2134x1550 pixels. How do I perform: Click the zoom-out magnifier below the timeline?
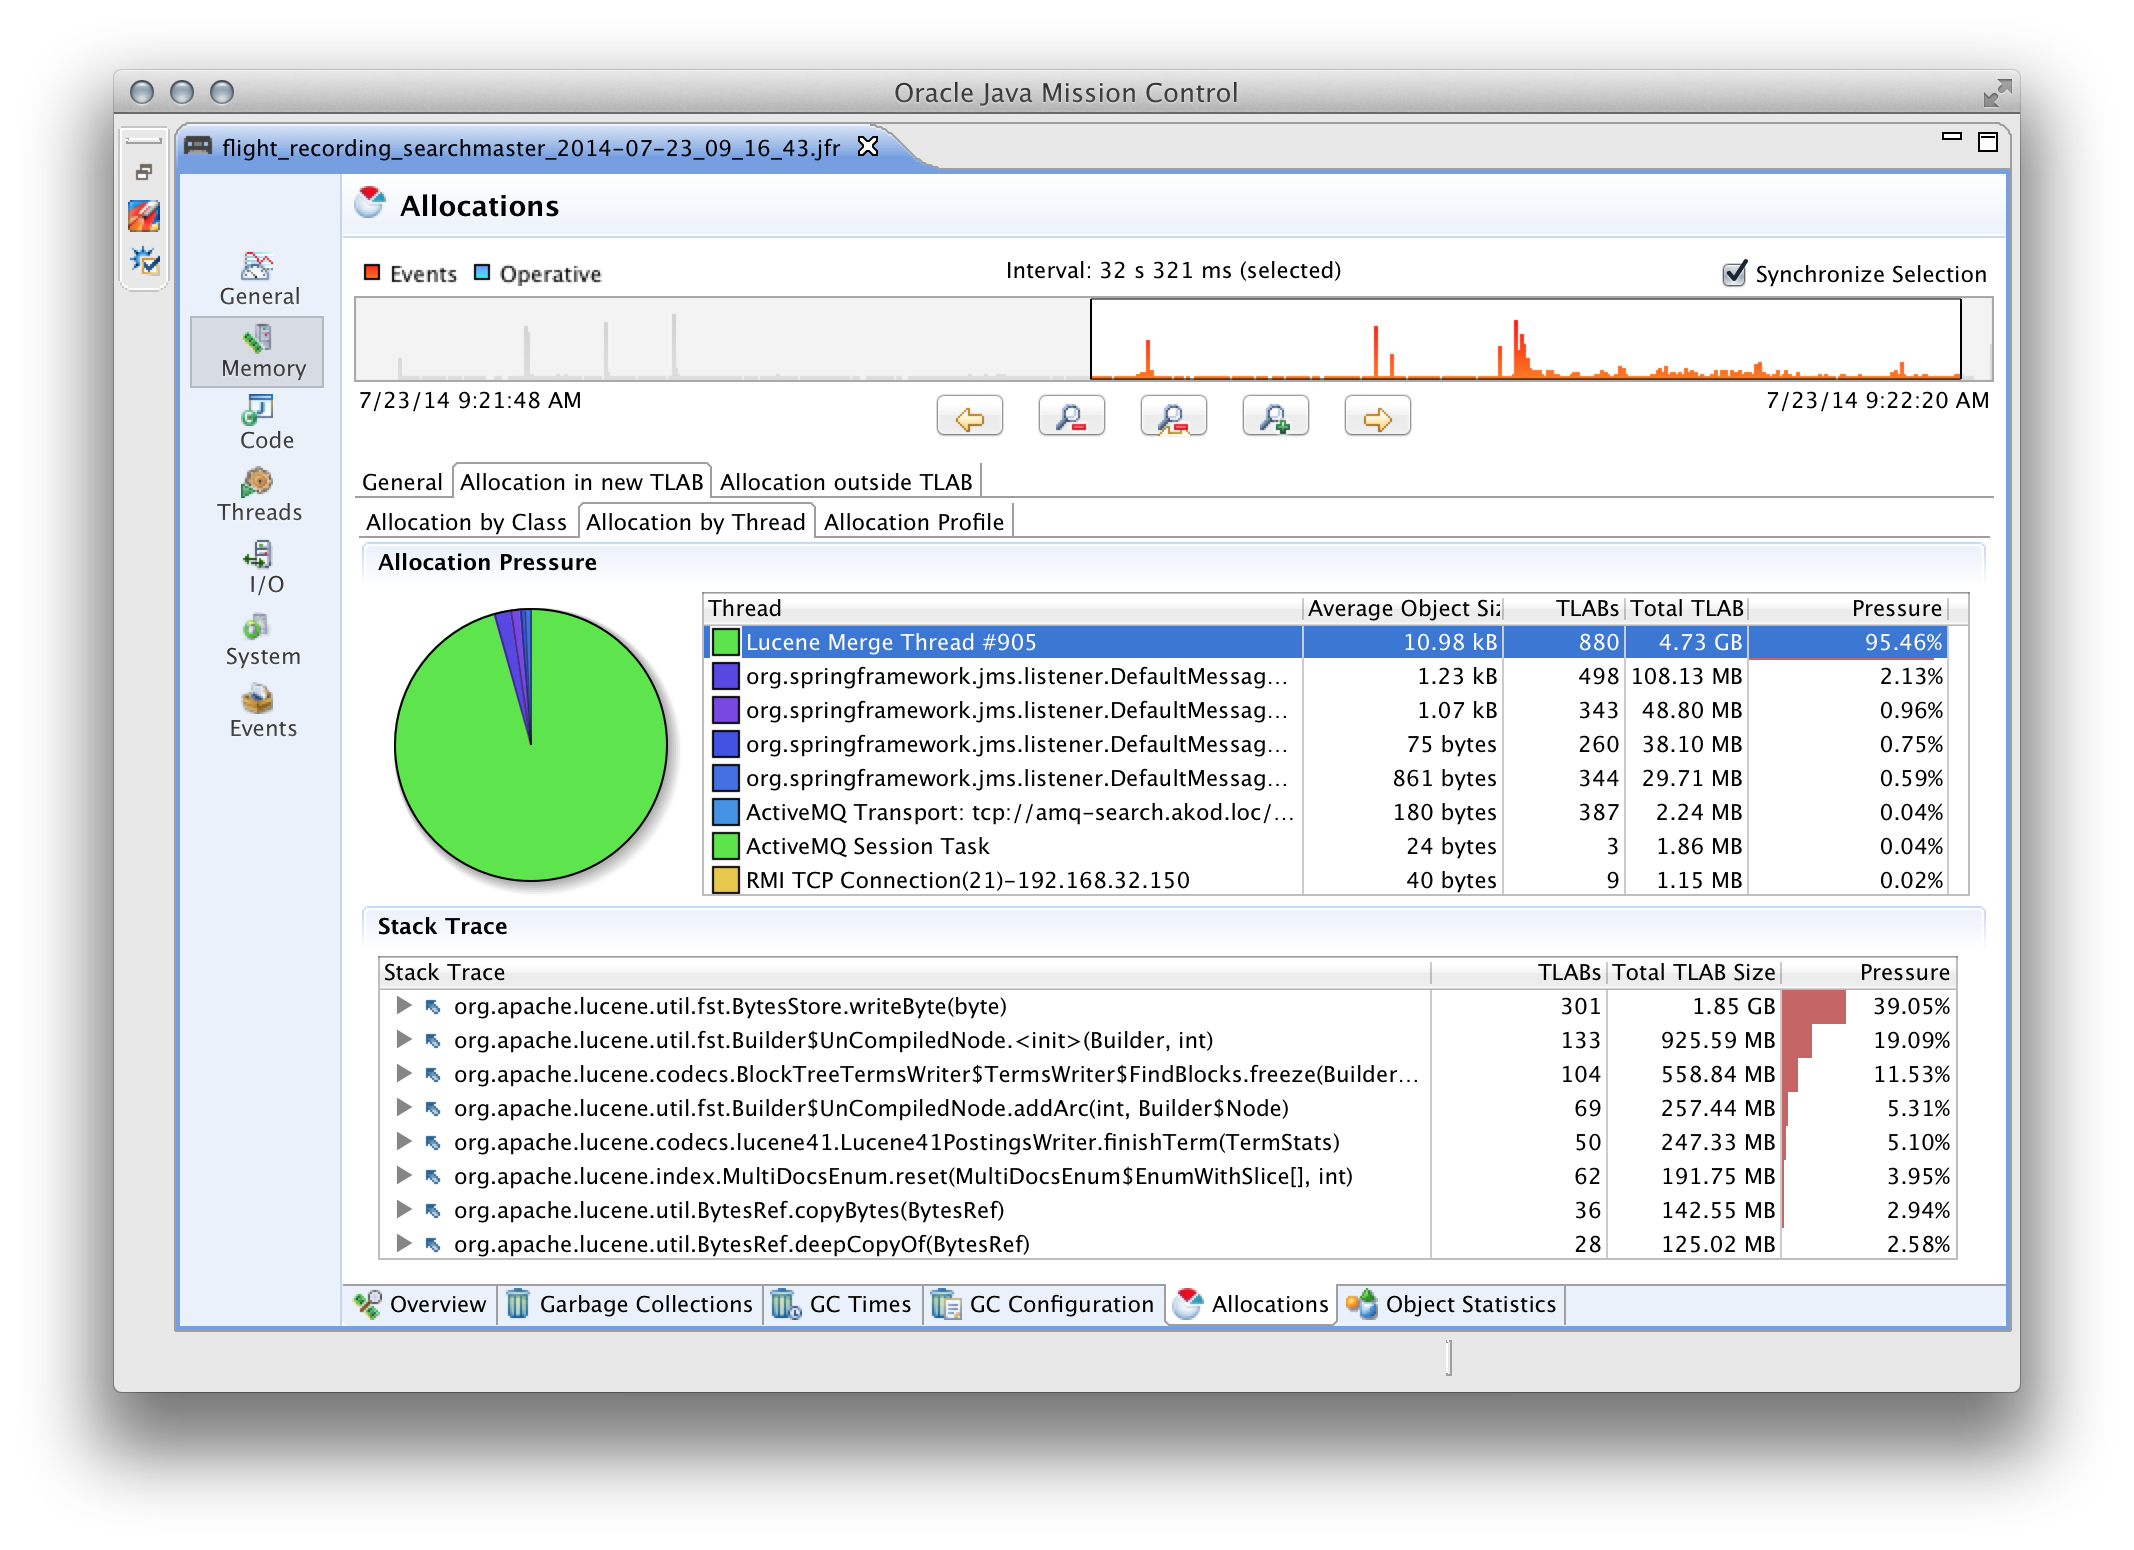(x=1071, y=416)
